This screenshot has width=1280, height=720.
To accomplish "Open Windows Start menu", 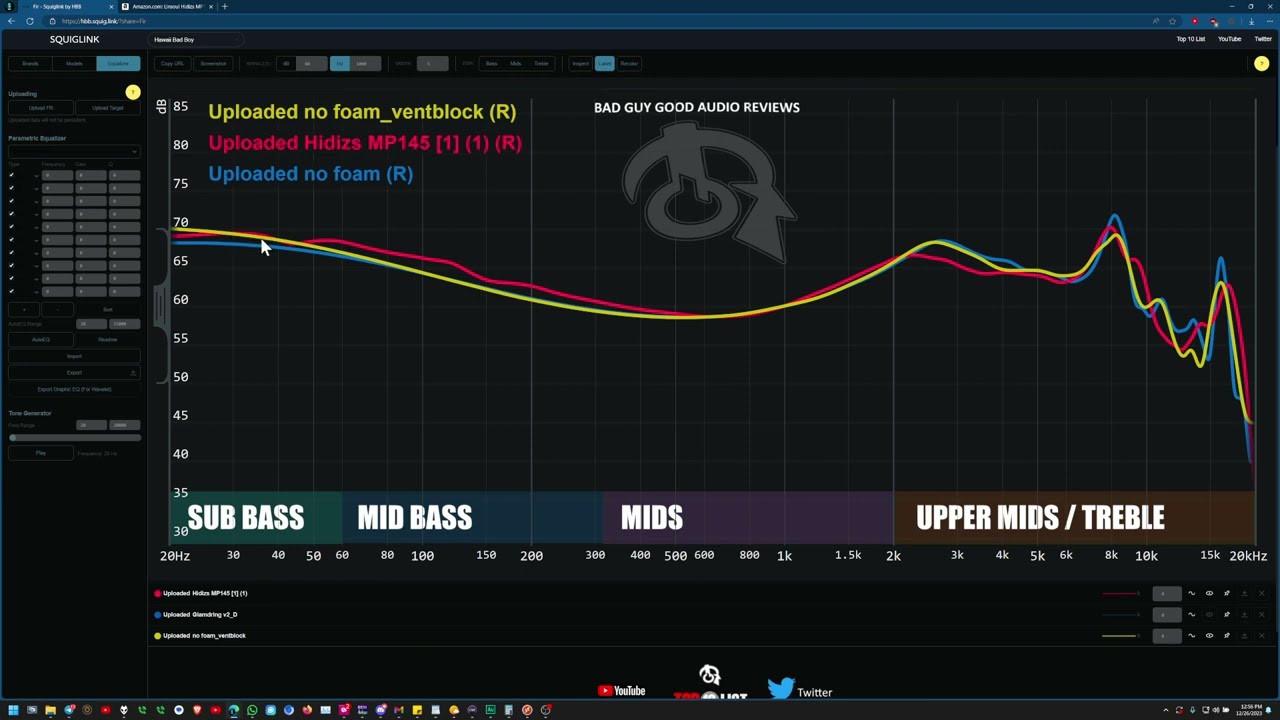I will [x=12, y=710].
